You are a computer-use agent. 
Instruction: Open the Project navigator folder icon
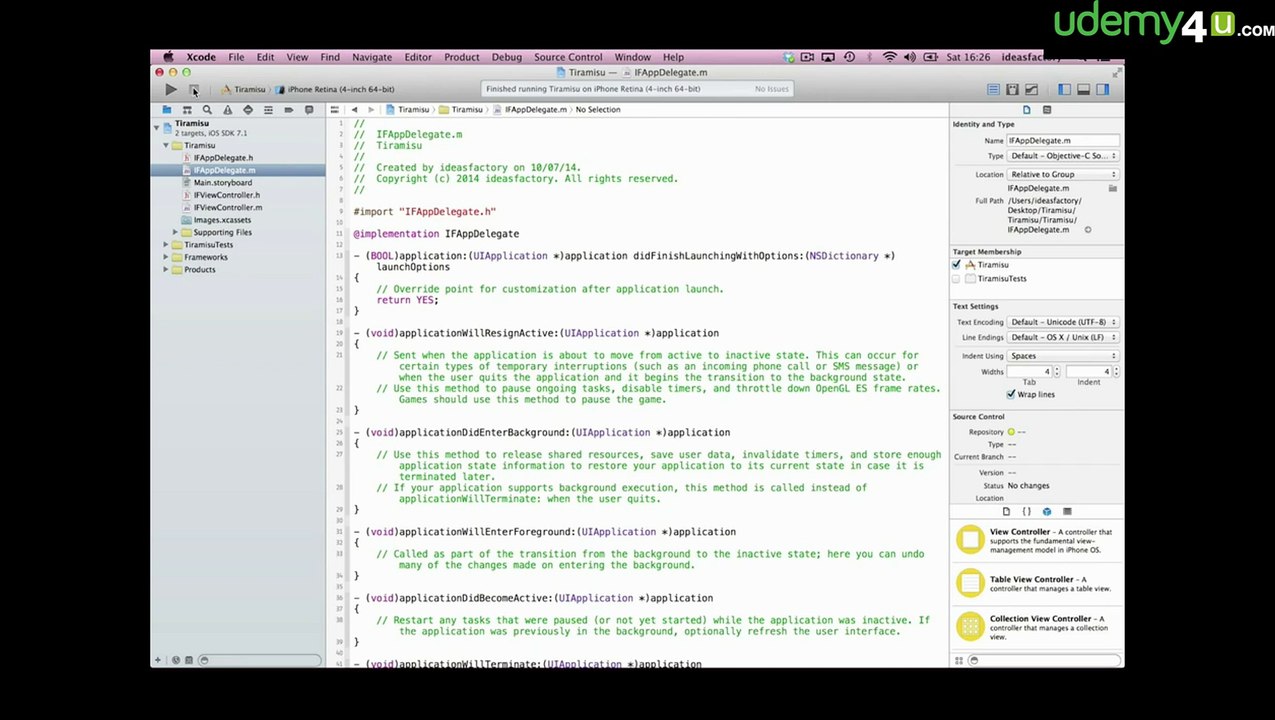(166, 110)
